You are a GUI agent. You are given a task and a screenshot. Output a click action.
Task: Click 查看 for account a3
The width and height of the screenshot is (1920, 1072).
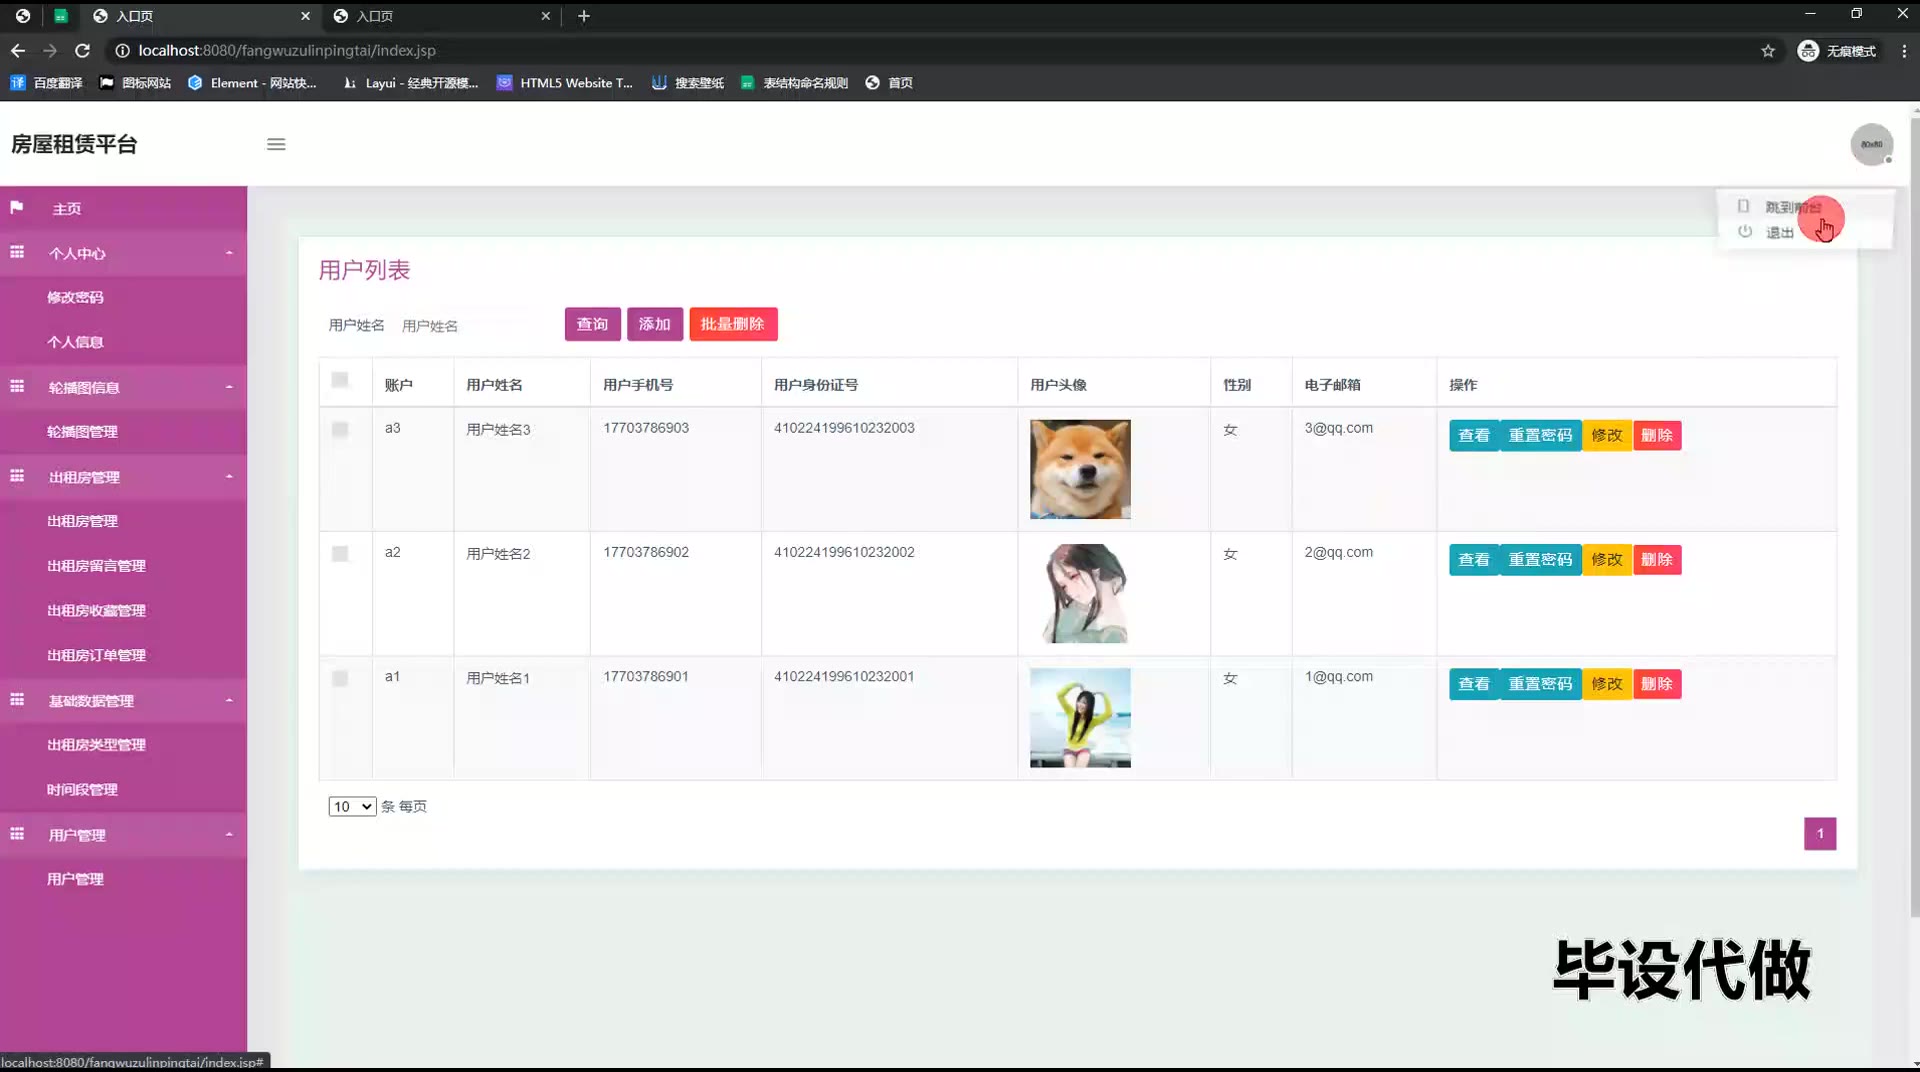coord(1474,435)
